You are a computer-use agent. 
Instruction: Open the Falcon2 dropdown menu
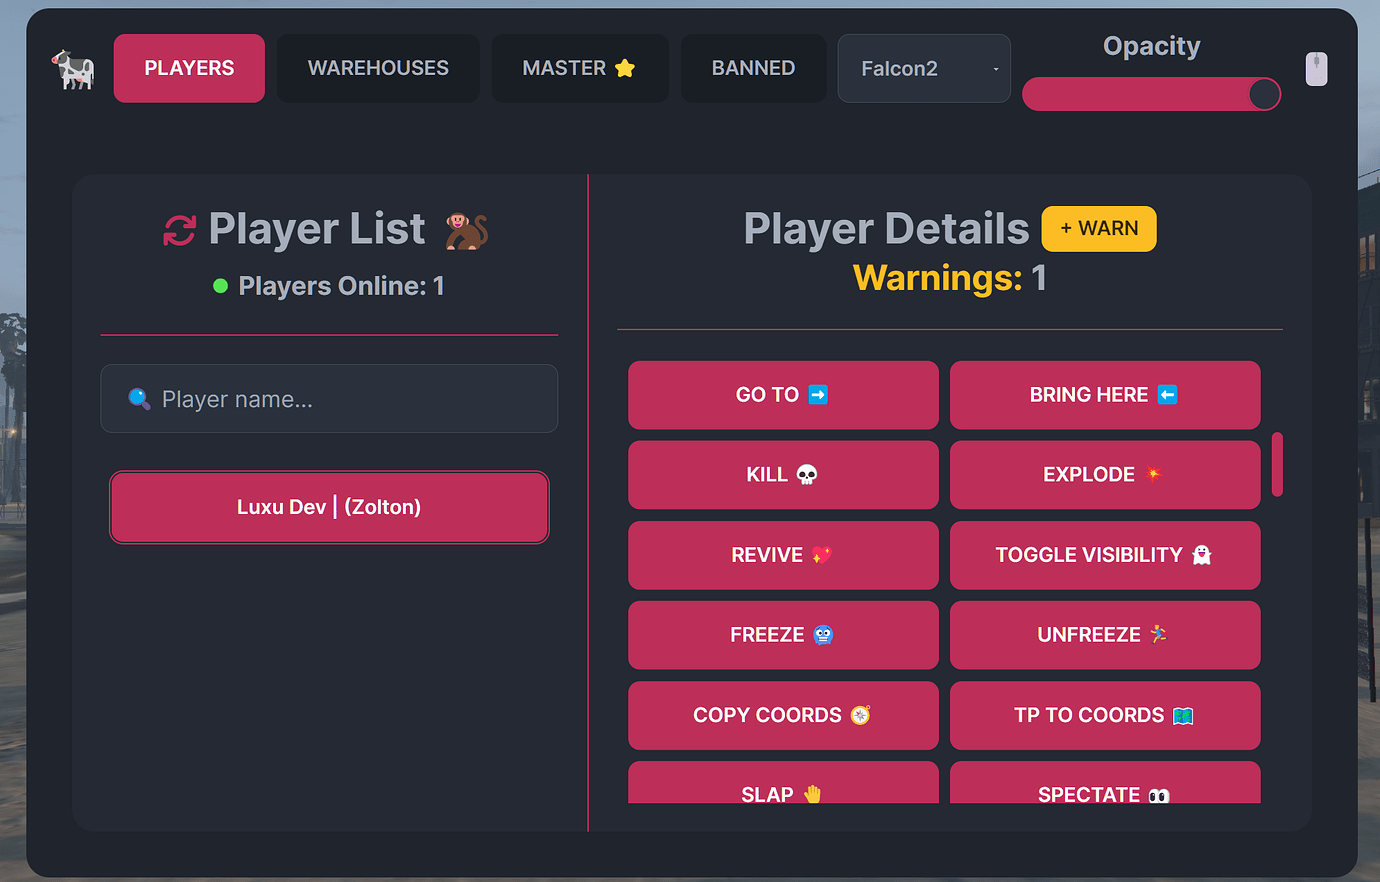[x=923, y=68]
